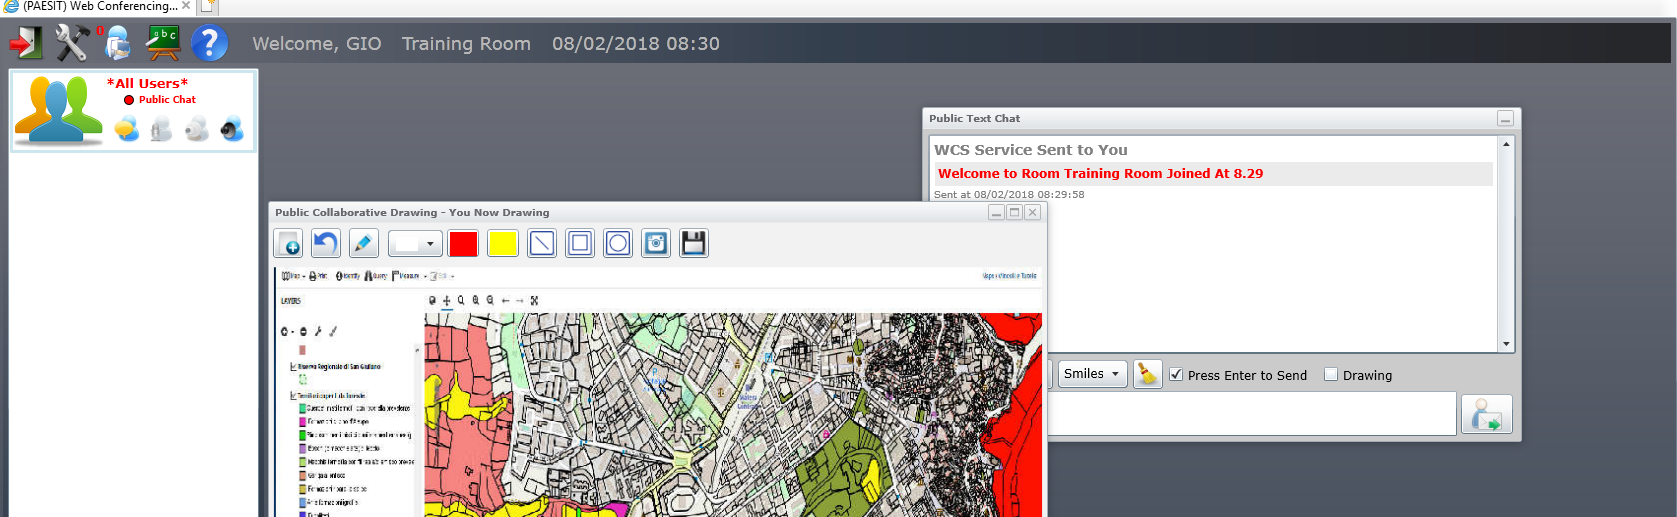This screenshot has height=517, width=1677.
Task: Click the chat message input field
Action: pos(1250,414)
